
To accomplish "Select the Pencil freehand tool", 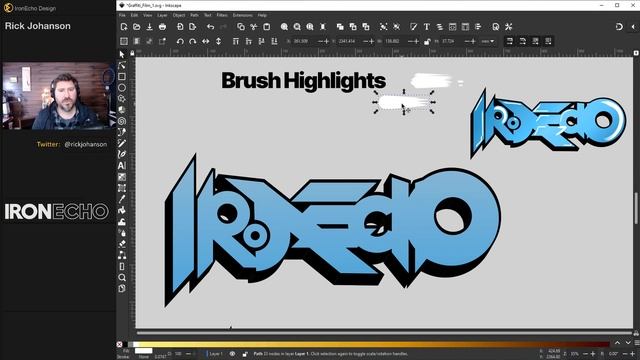I will point(122,143).
